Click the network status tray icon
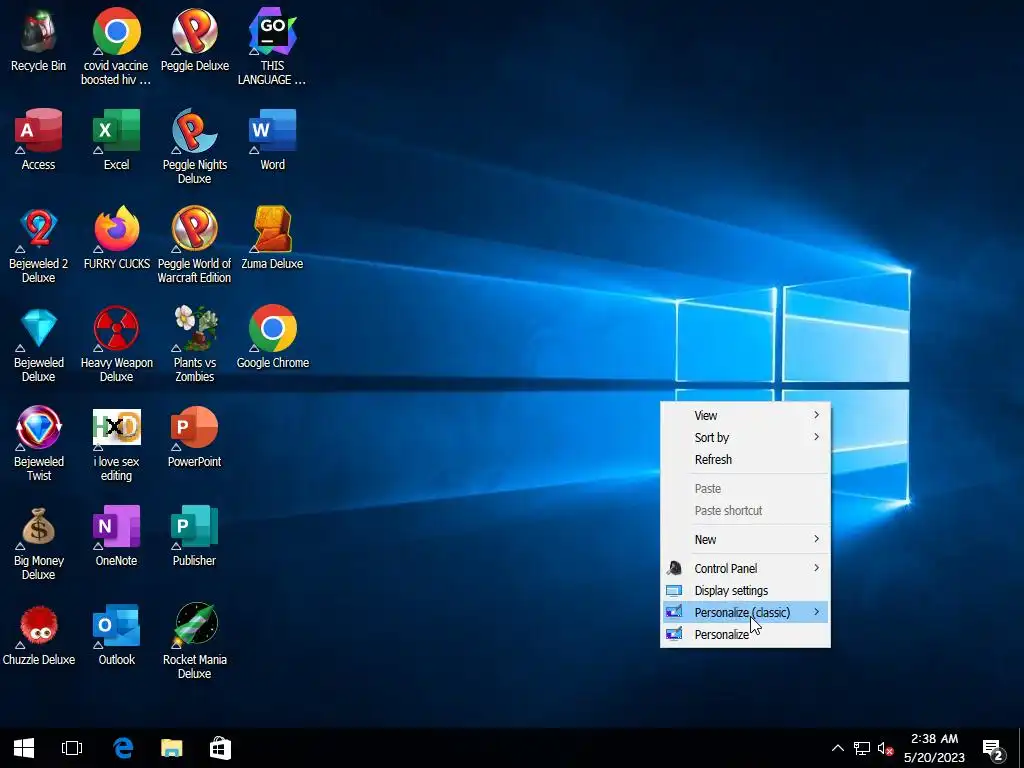 pos(862,748)
